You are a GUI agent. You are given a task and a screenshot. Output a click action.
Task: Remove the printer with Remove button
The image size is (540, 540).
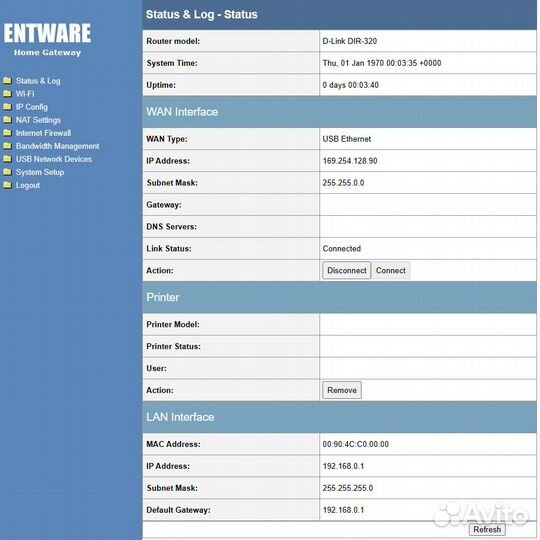click(342, 390)
